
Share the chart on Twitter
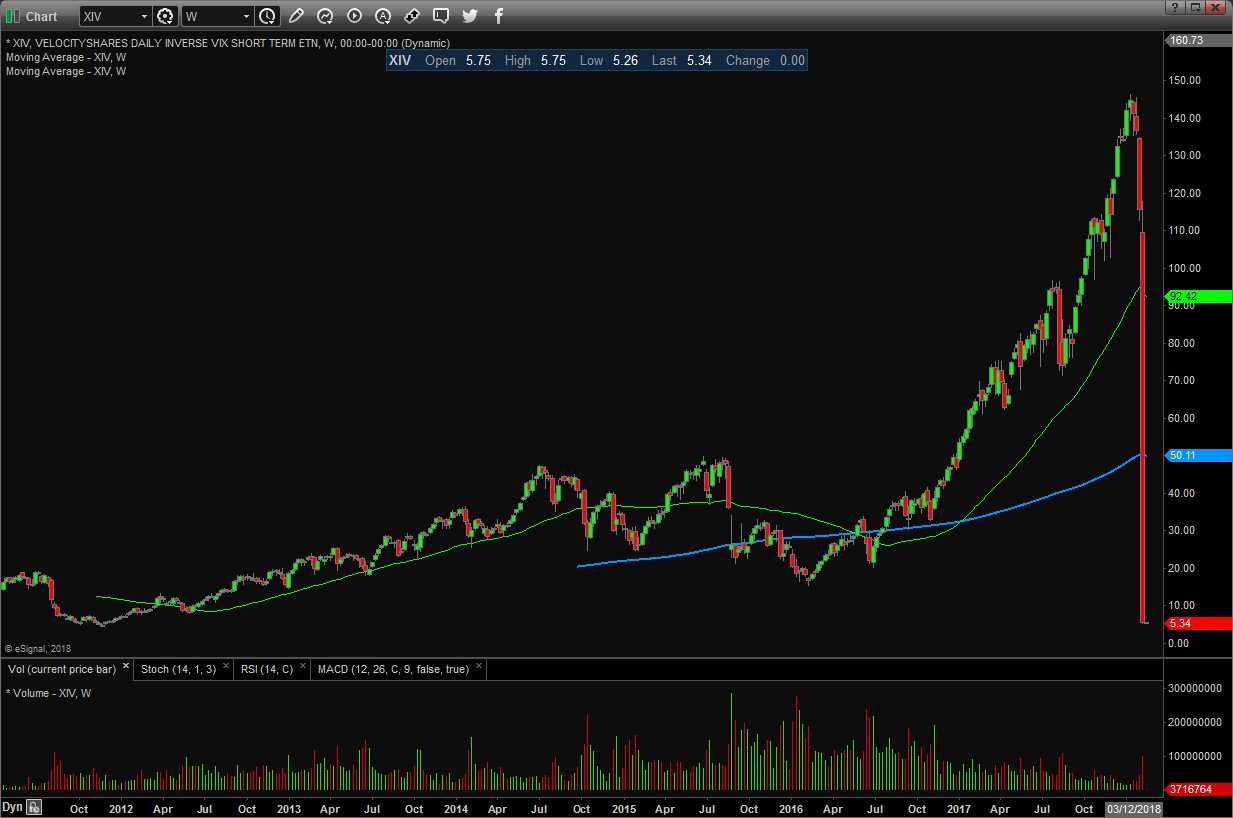[x=470, y=16]
